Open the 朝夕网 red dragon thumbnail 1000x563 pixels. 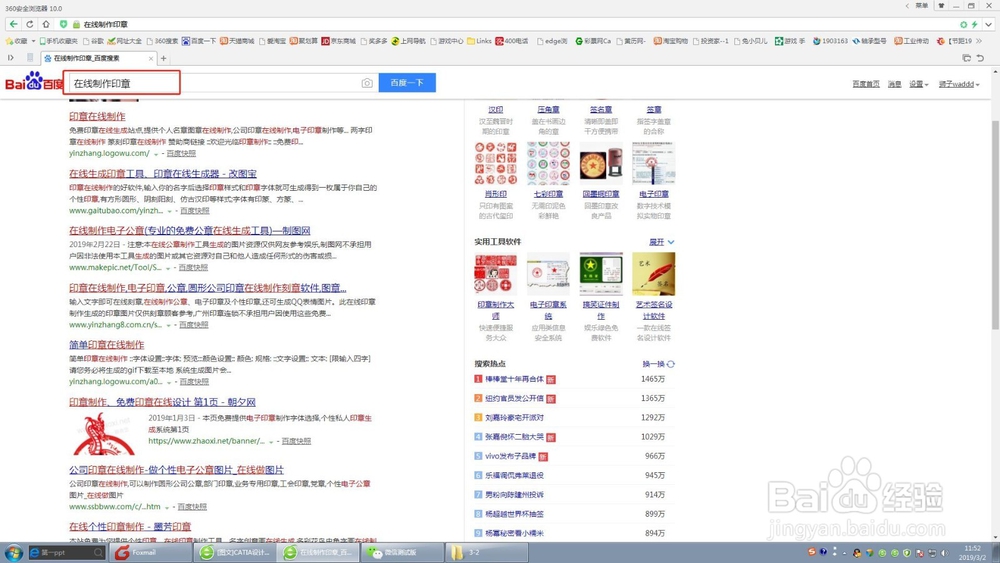[x=104, y=434]
